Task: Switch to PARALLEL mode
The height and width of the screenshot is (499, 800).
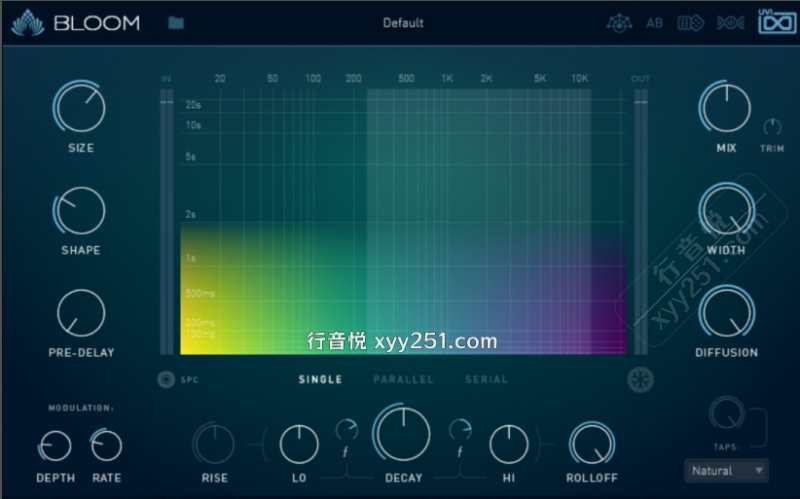Action: pyautogui.click(x=403, y=379)
